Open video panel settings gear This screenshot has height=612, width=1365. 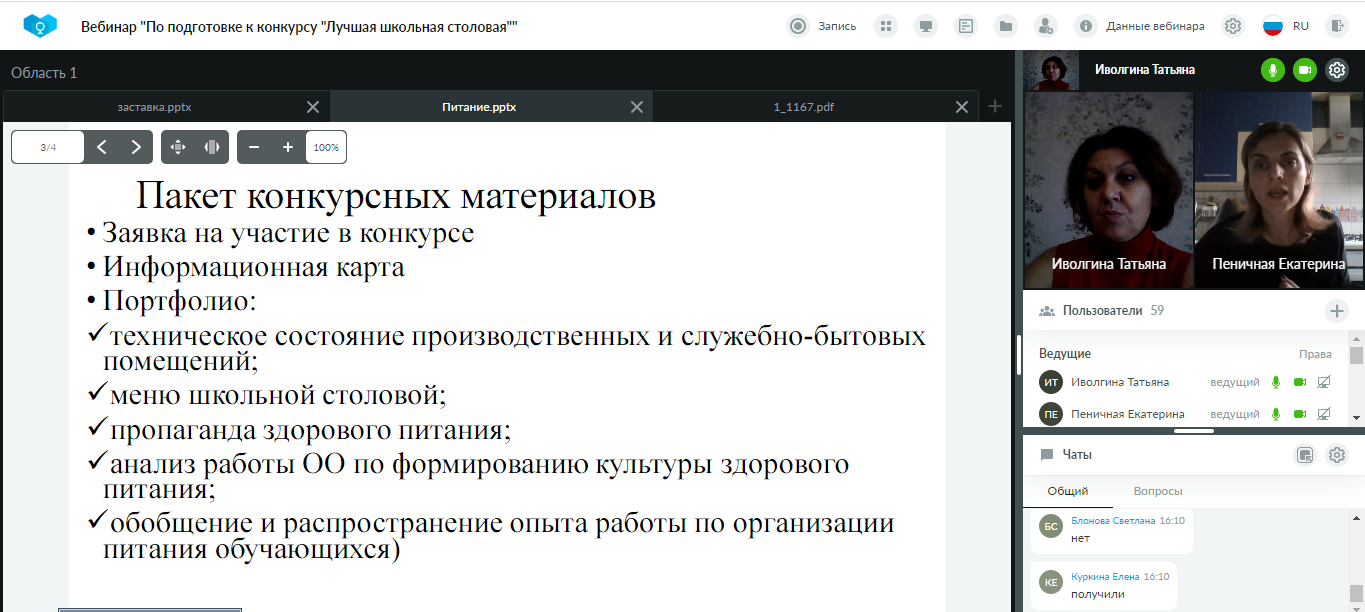coord(1337,70)
